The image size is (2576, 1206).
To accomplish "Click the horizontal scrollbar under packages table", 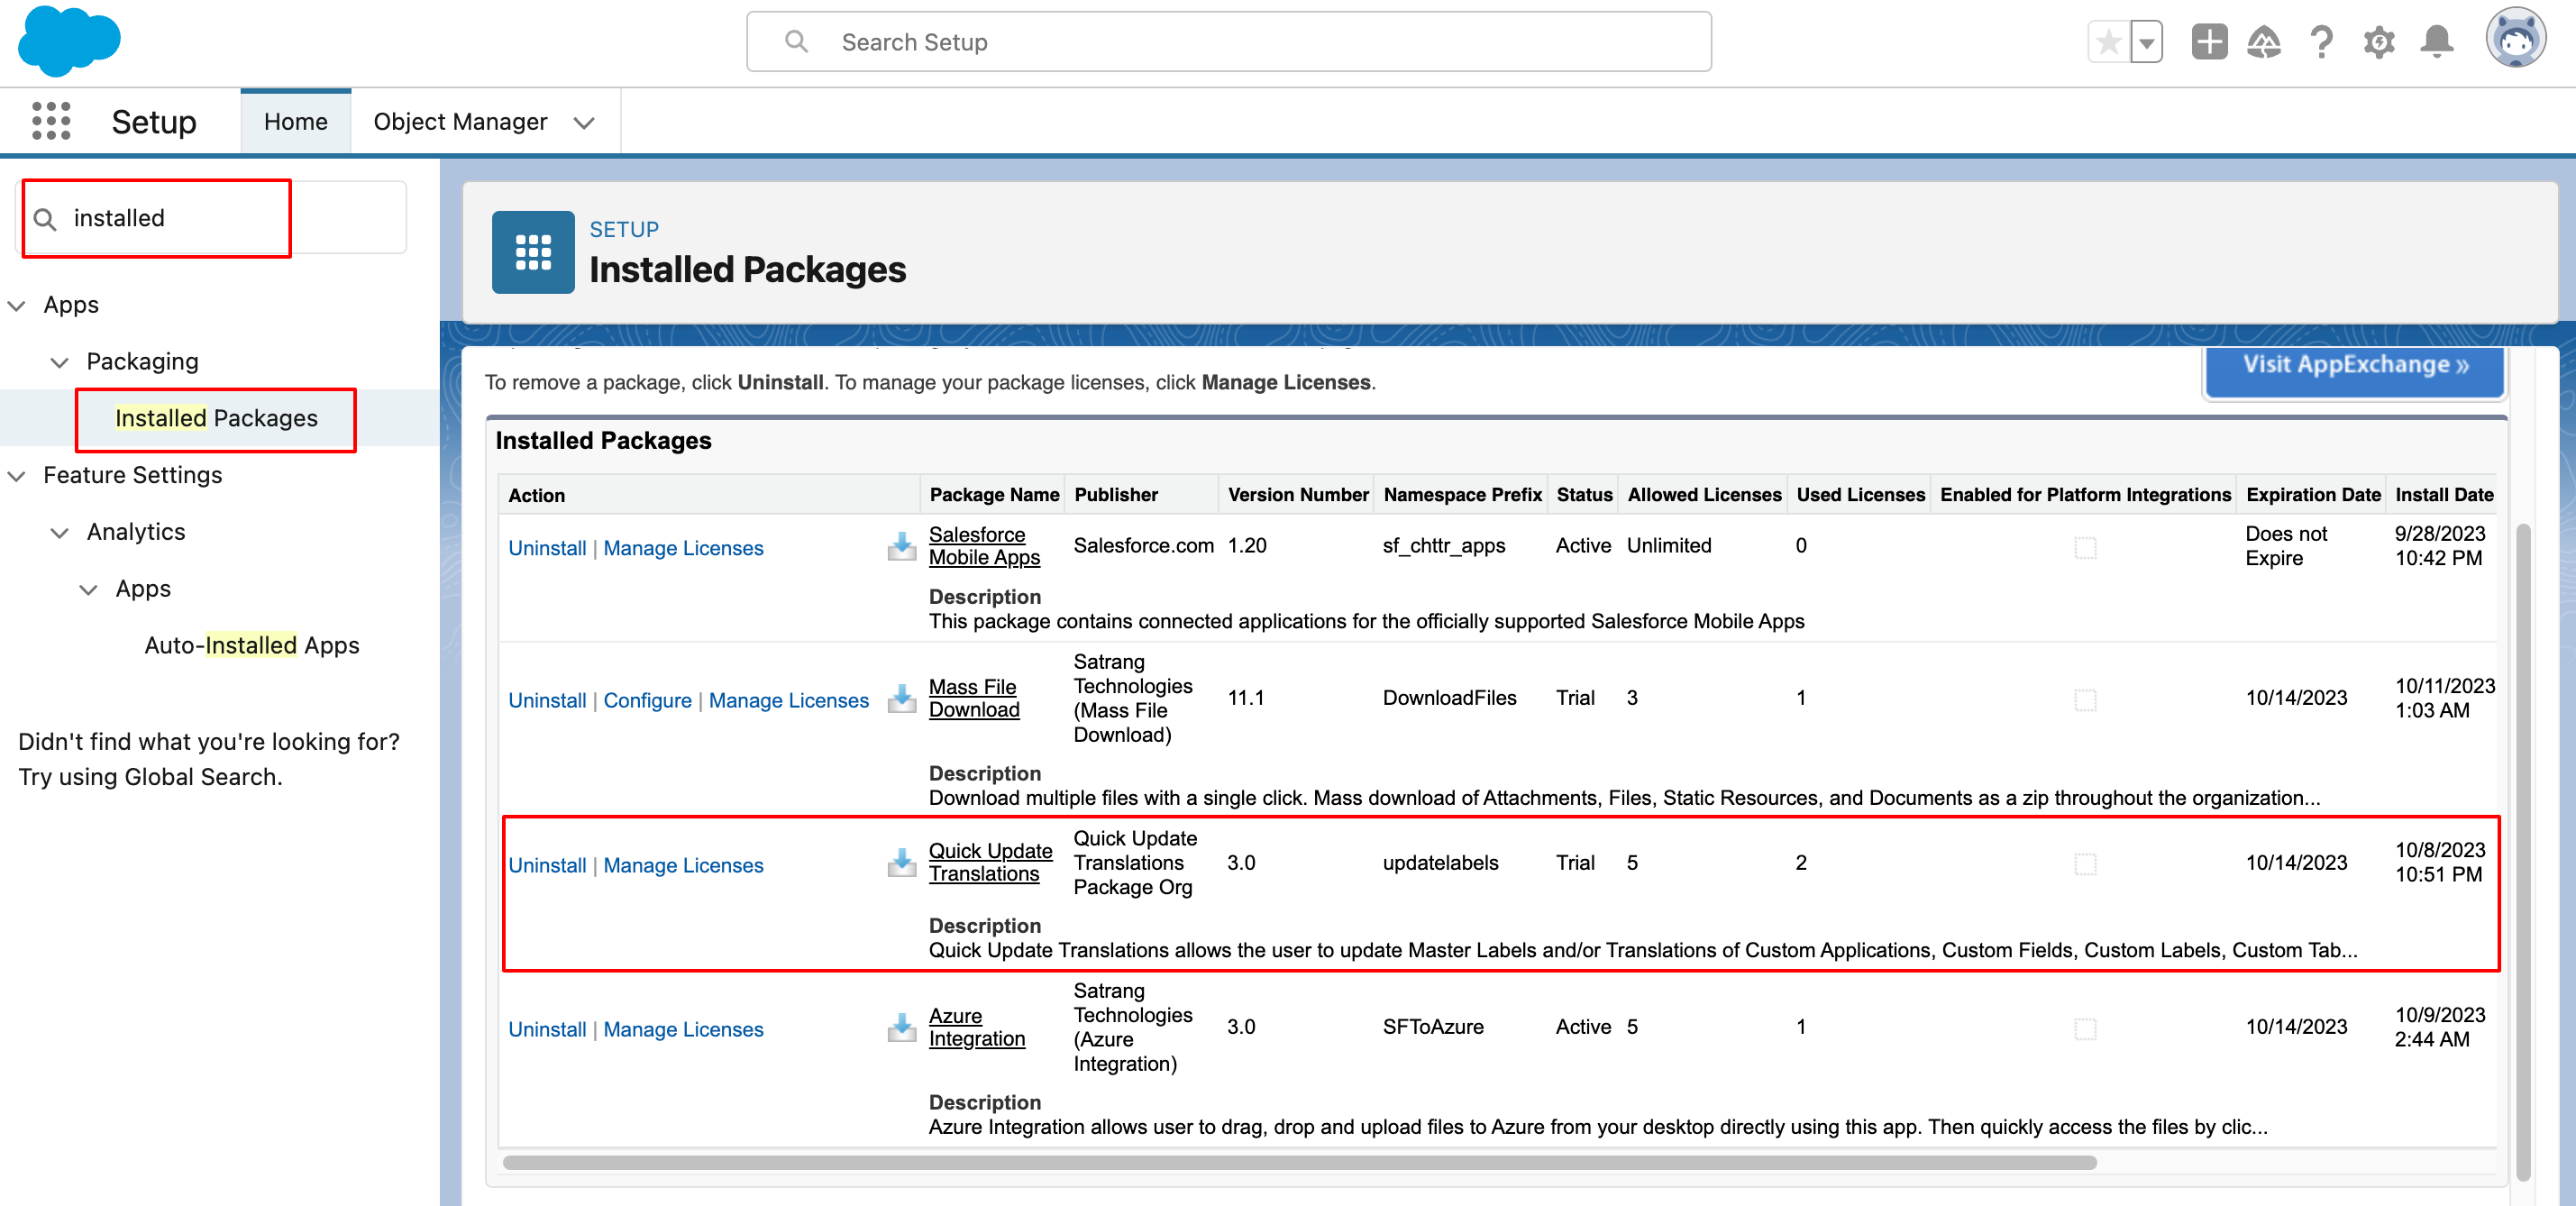I will (1299, 1162).
